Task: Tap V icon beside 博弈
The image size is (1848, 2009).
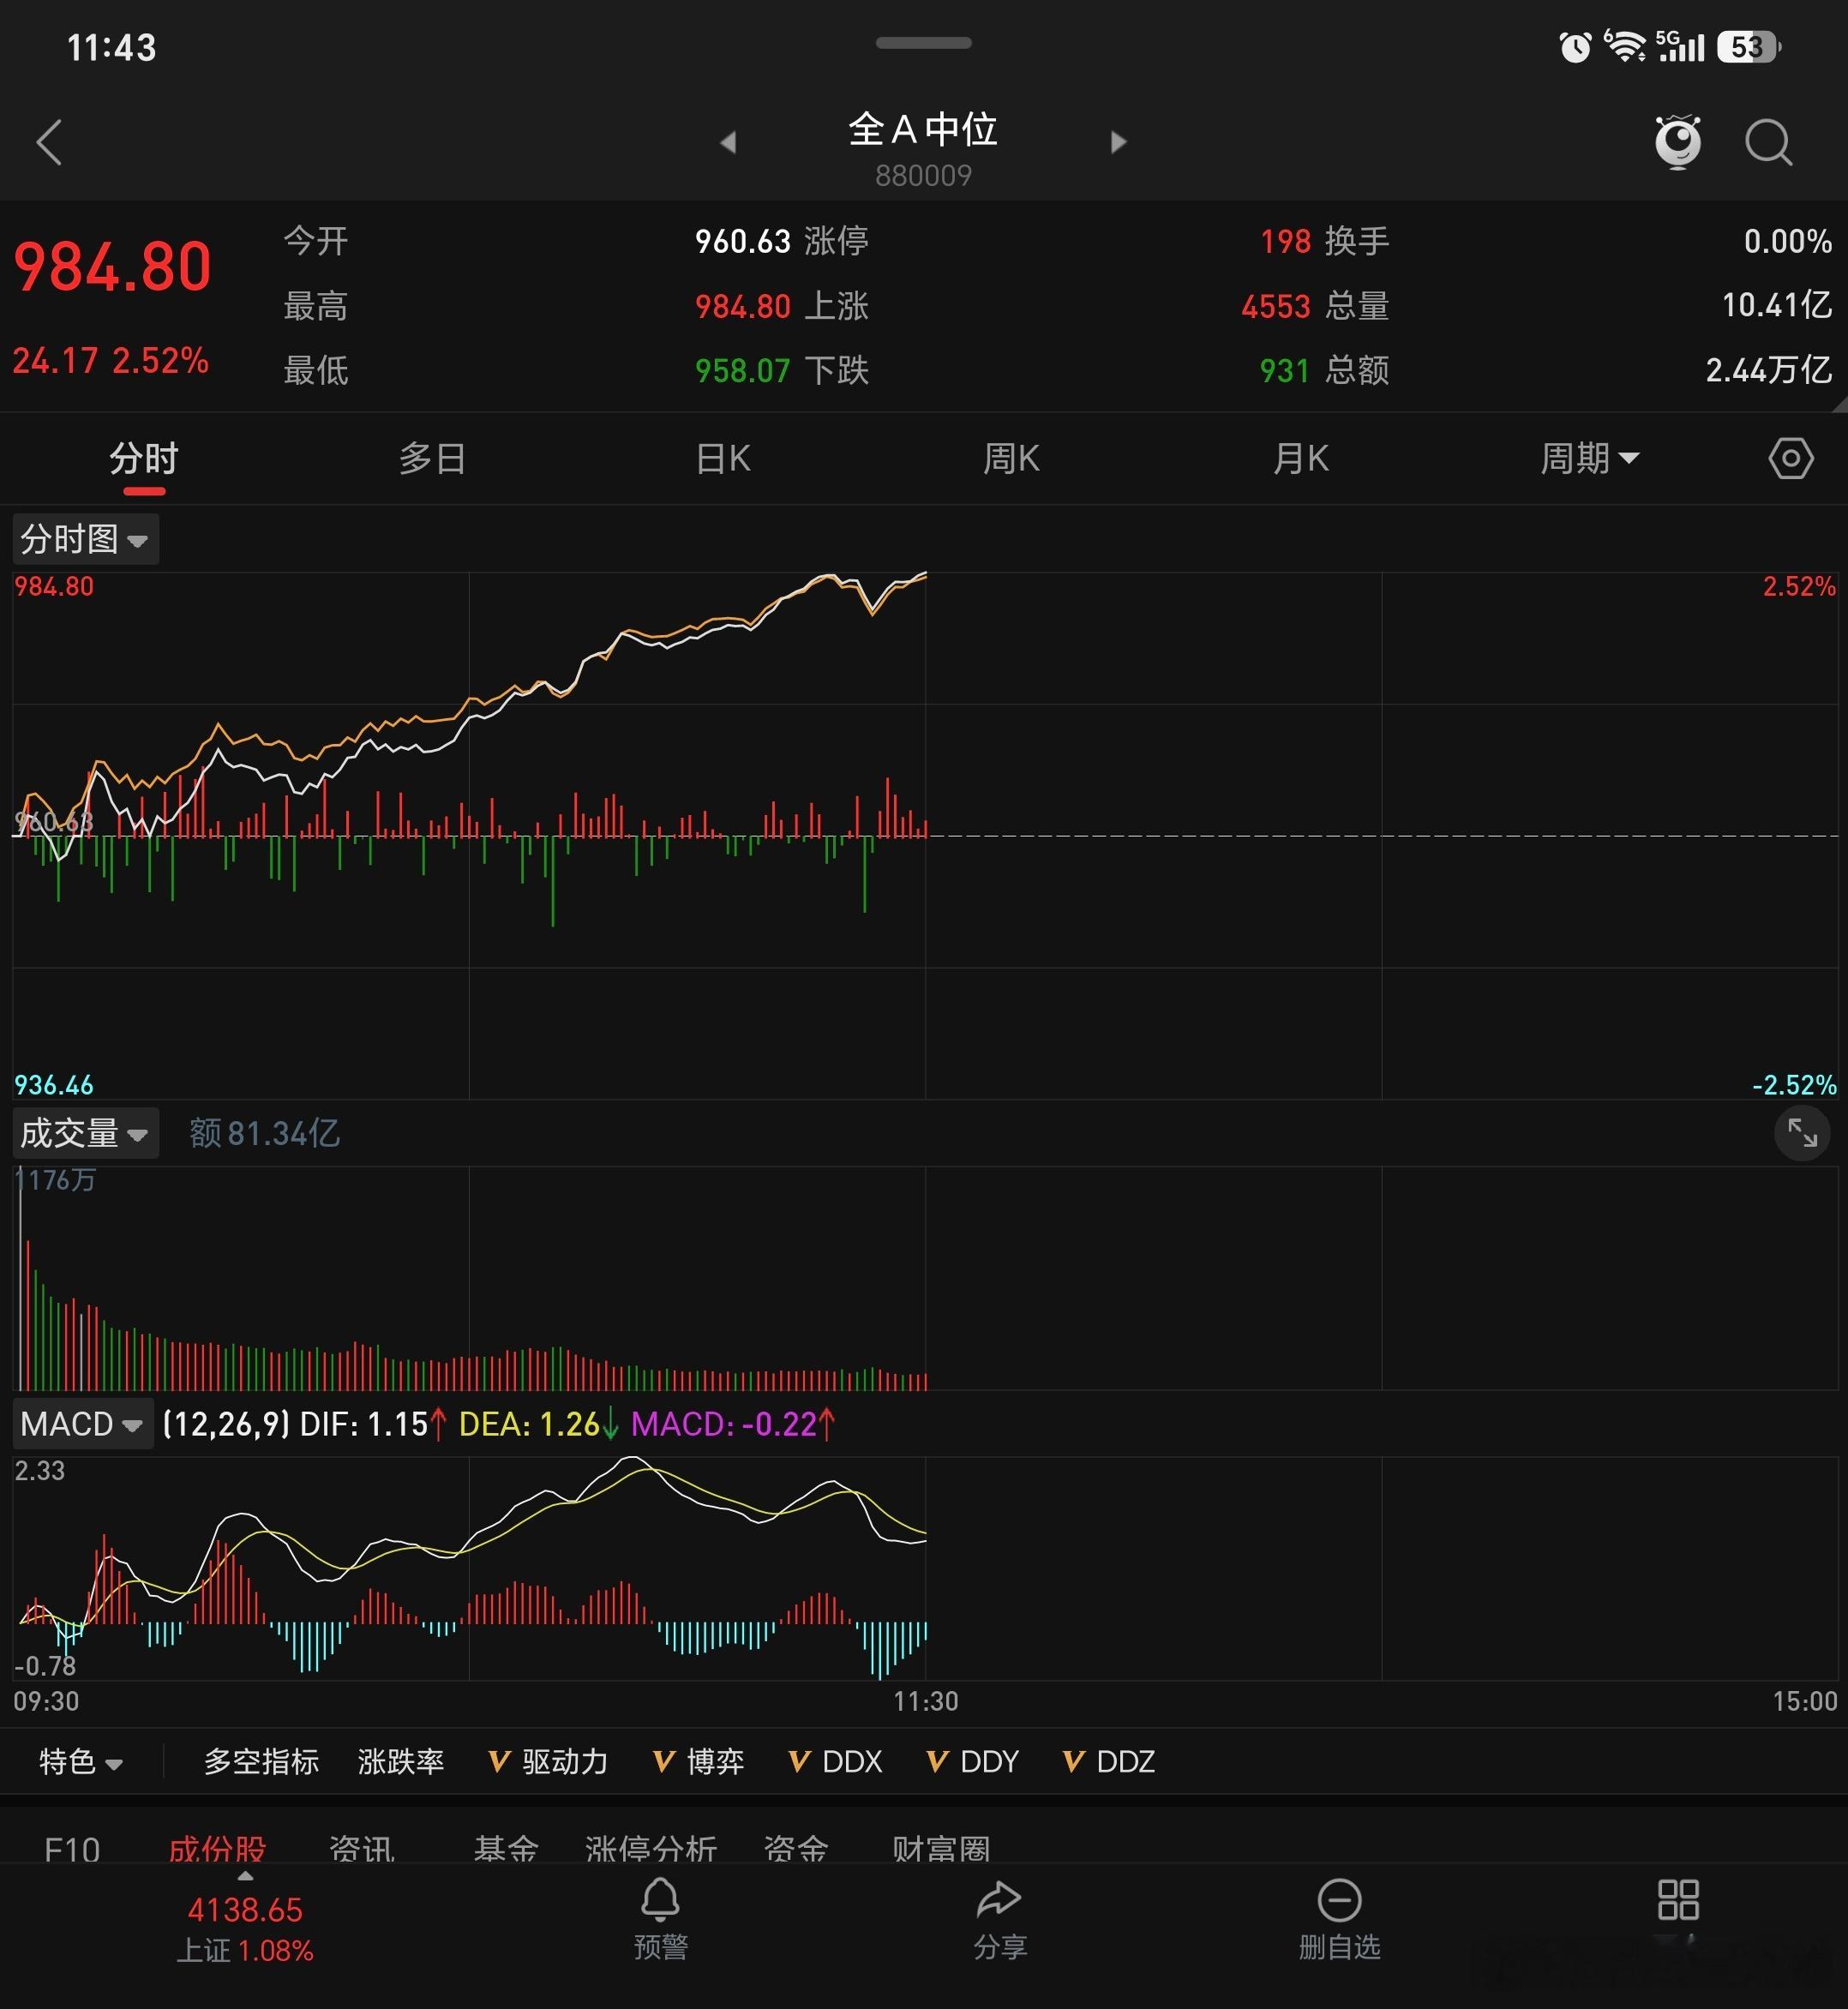Action: click(664, 1761)
